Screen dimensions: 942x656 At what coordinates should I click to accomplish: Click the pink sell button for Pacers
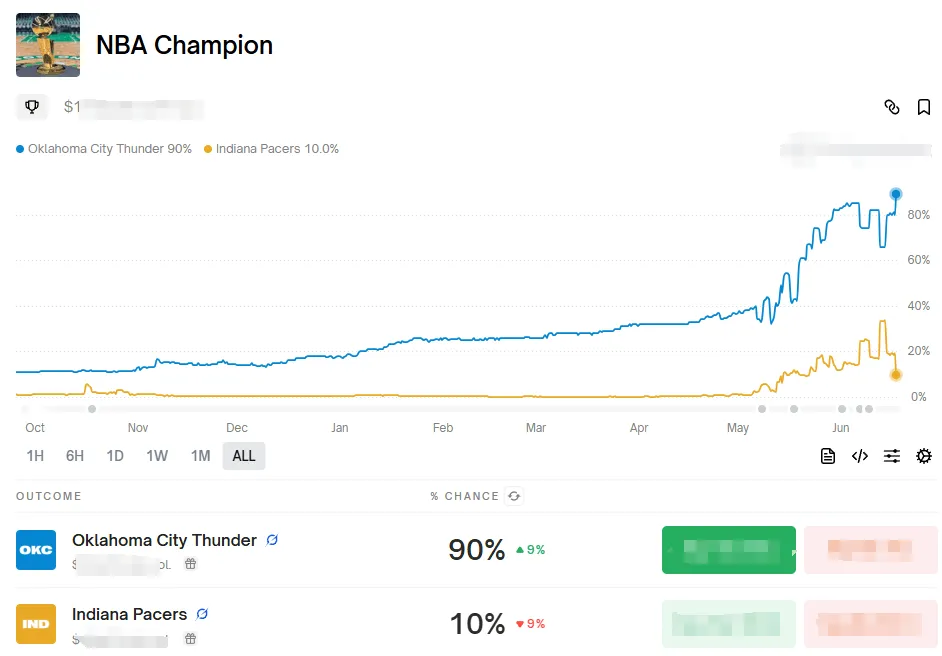[x=871, y=624]
